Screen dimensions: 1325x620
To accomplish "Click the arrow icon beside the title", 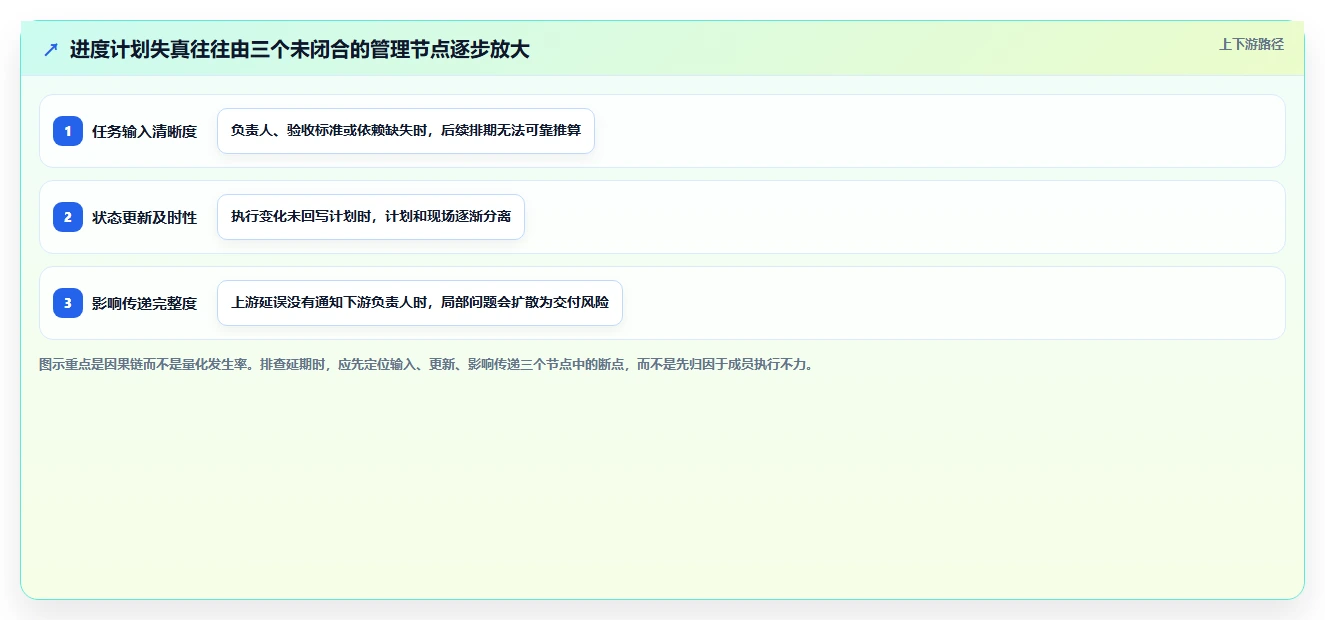I will pyautogui.click(x=51, y=49).
